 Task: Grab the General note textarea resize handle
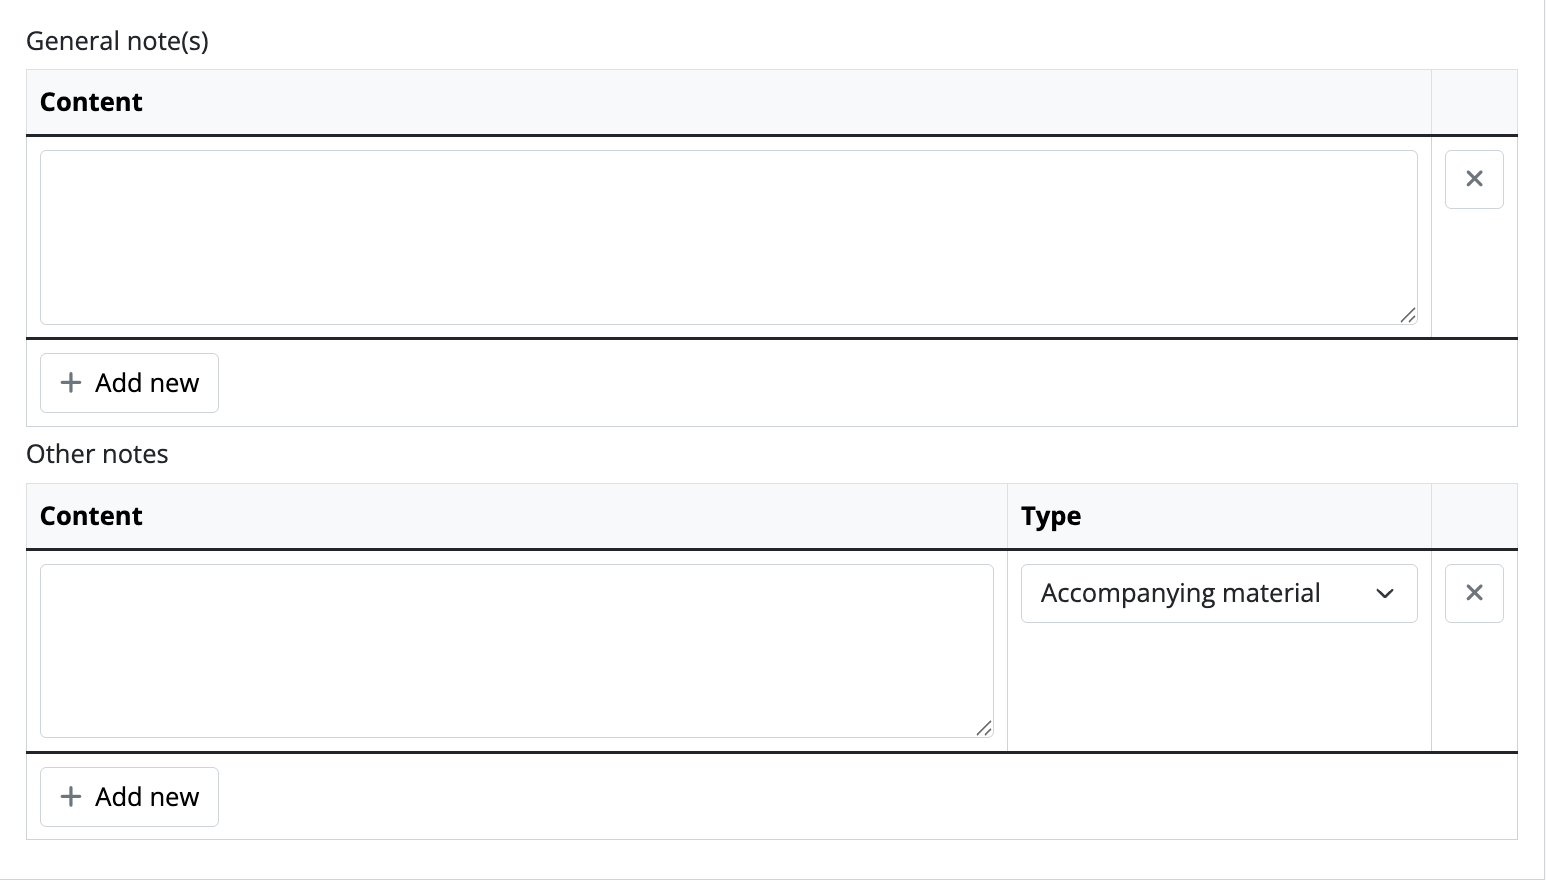coord(1408,315)
